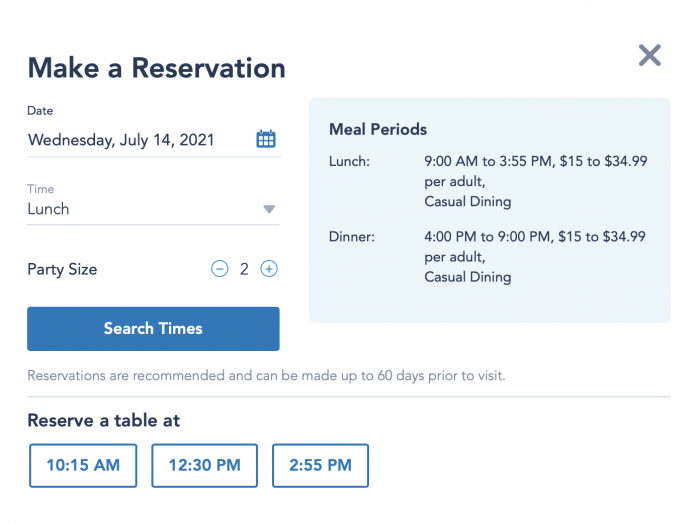Image resolution: width=700 pixels, height=524 pixels.
Task: Decrease party size with minus icon
Action: click(x=219, y=269)
